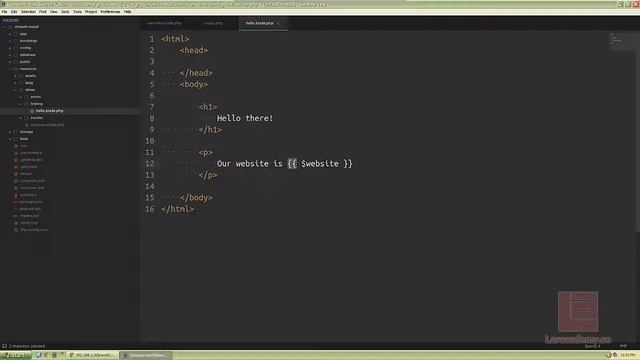Image resolution: width=640 pixels, height=360 pixels.
Task: Expand the database folder arrow
Action: [10, 55]
